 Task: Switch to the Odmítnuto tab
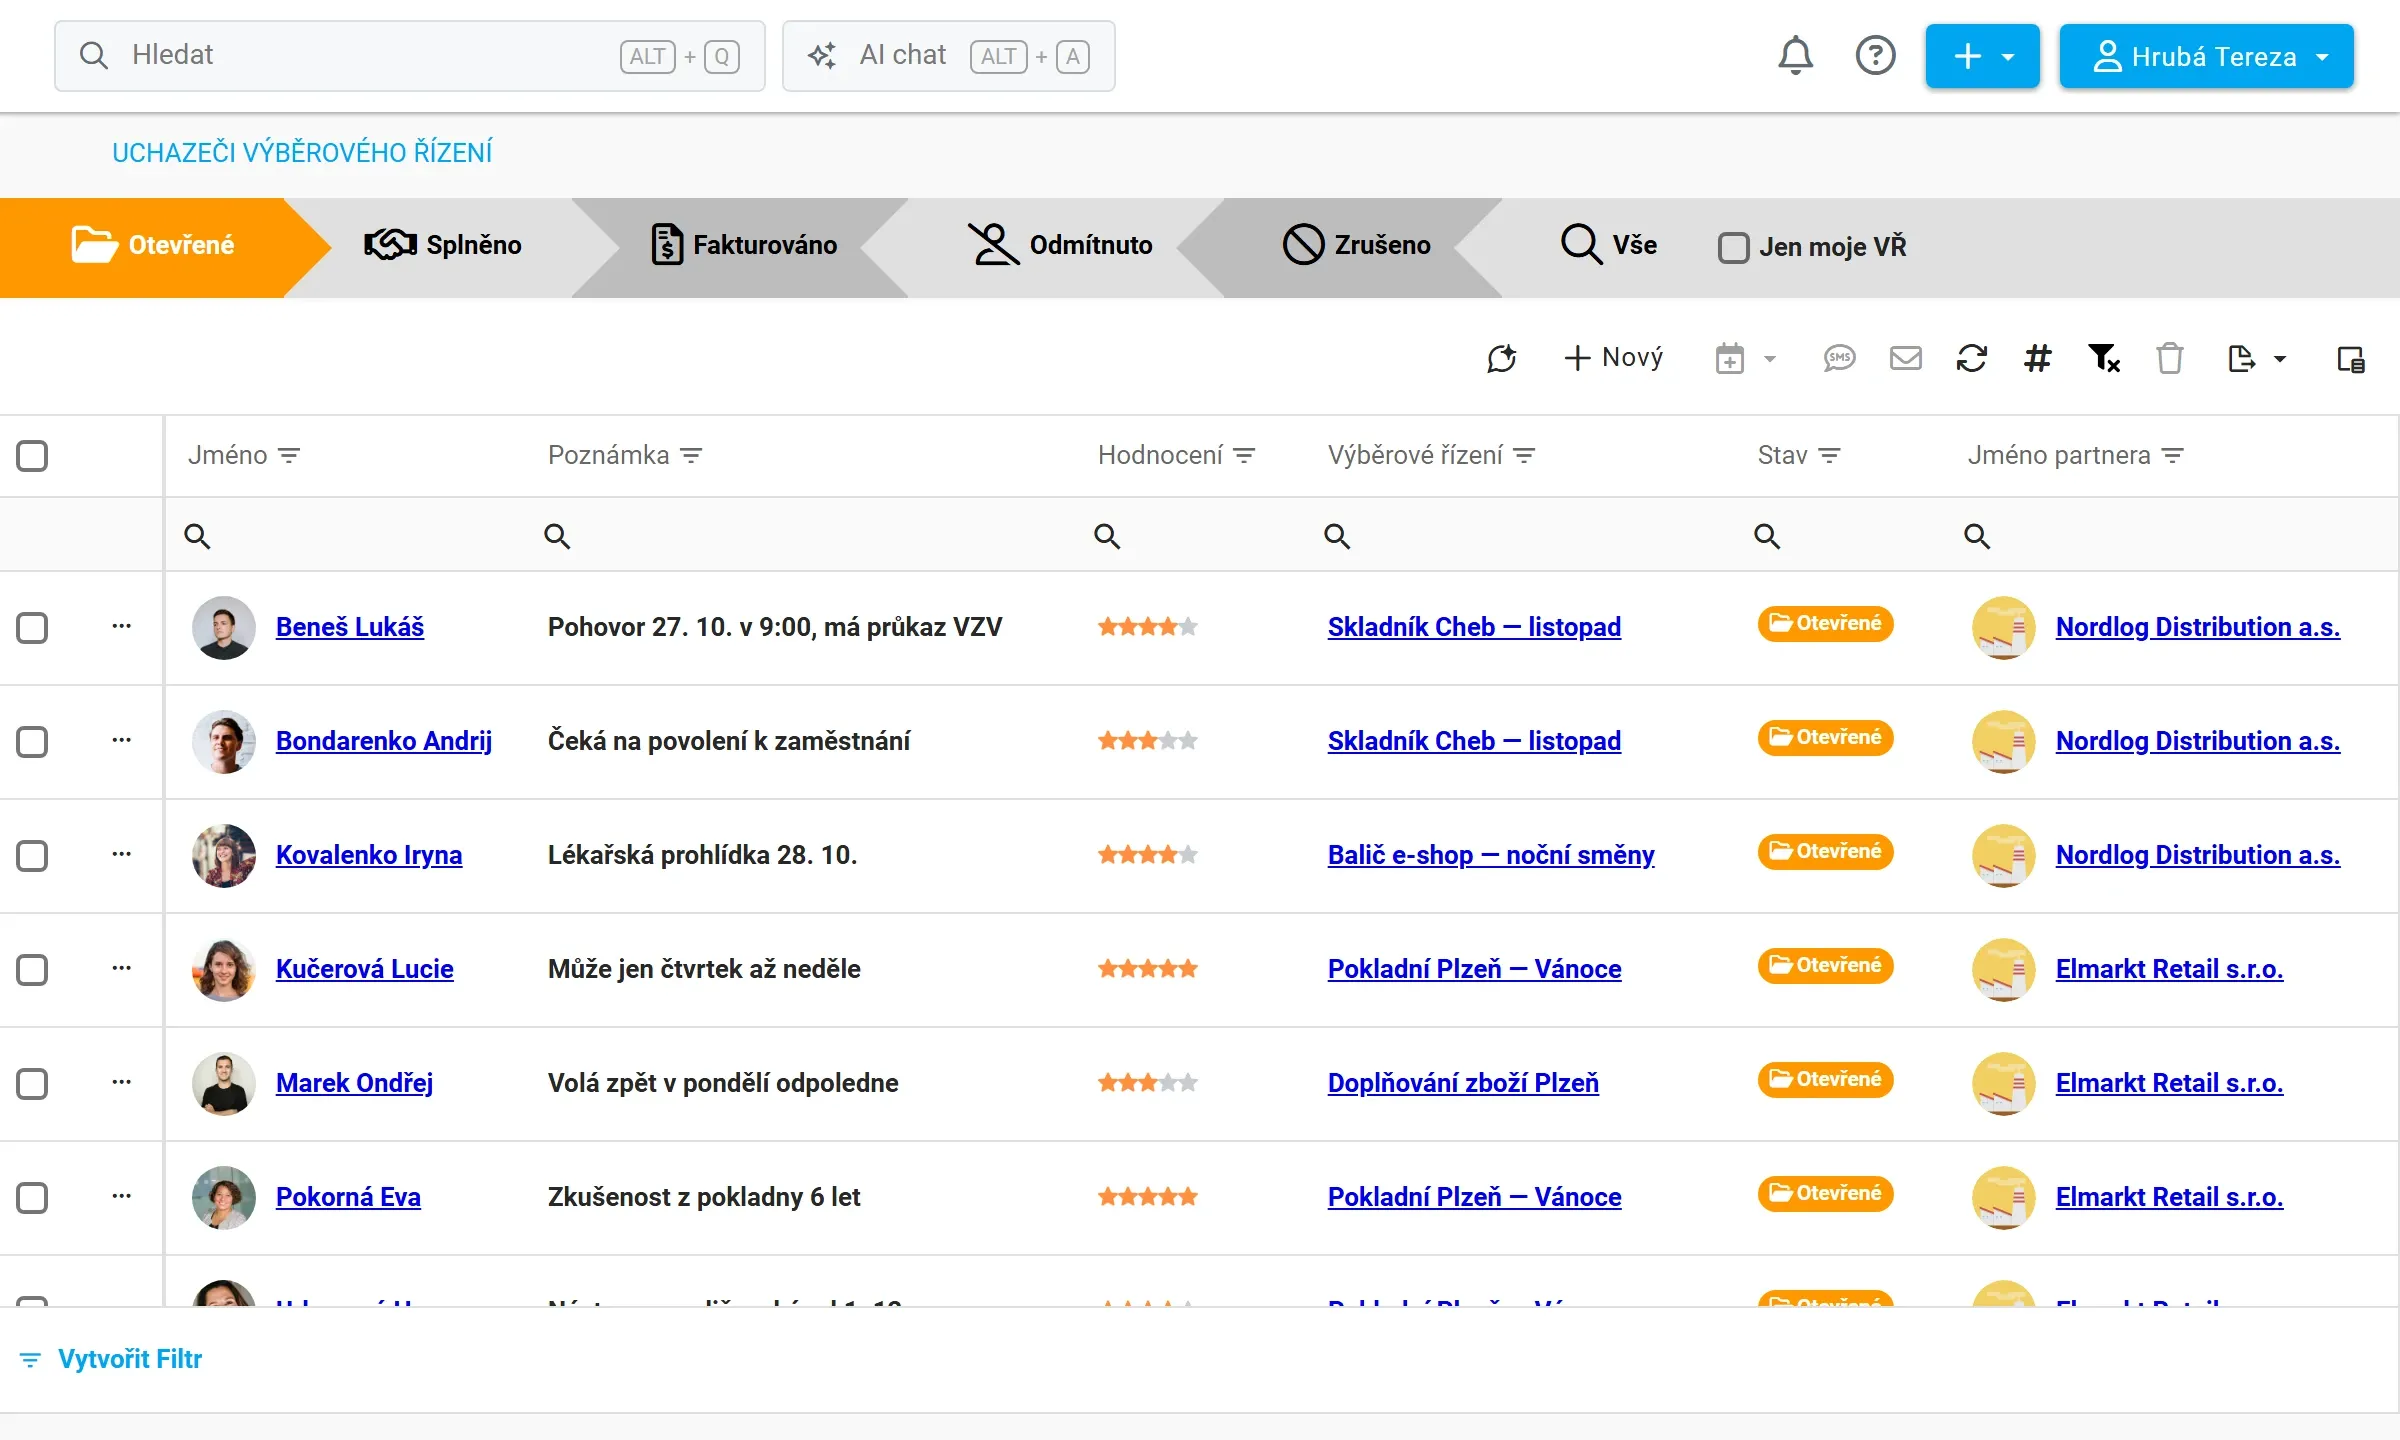click(x=1060, y=245)
